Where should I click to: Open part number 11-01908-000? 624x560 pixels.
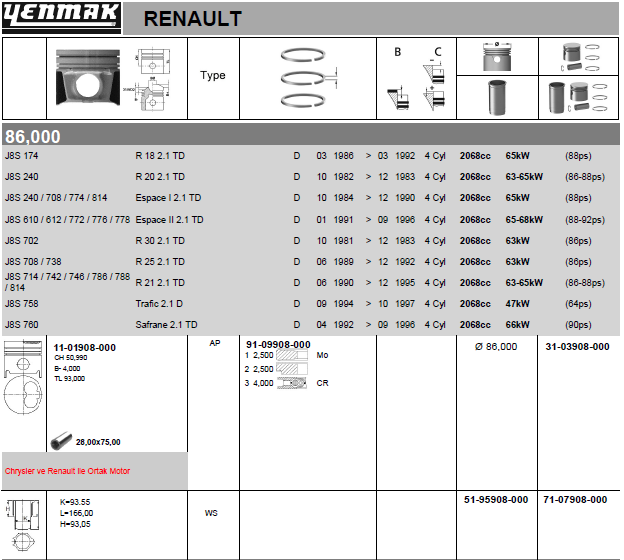click(x=85, y=347)
